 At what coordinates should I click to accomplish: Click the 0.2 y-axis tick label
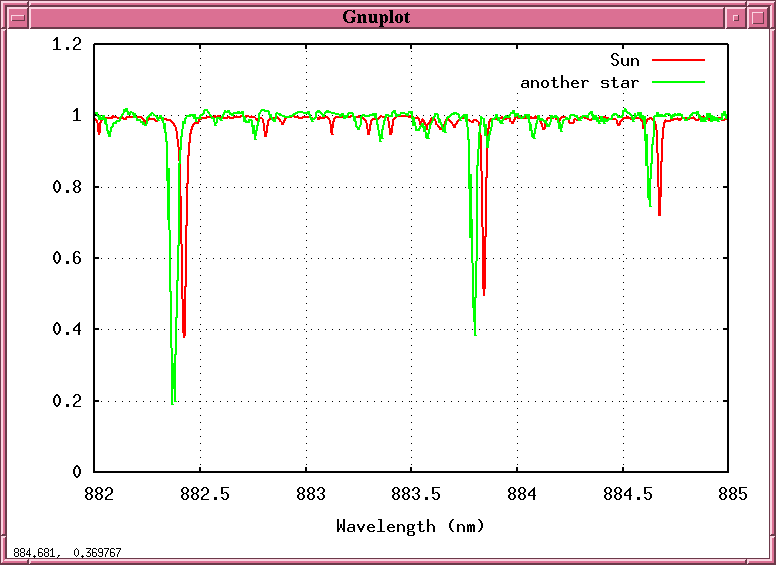click(x=70, y=401)
